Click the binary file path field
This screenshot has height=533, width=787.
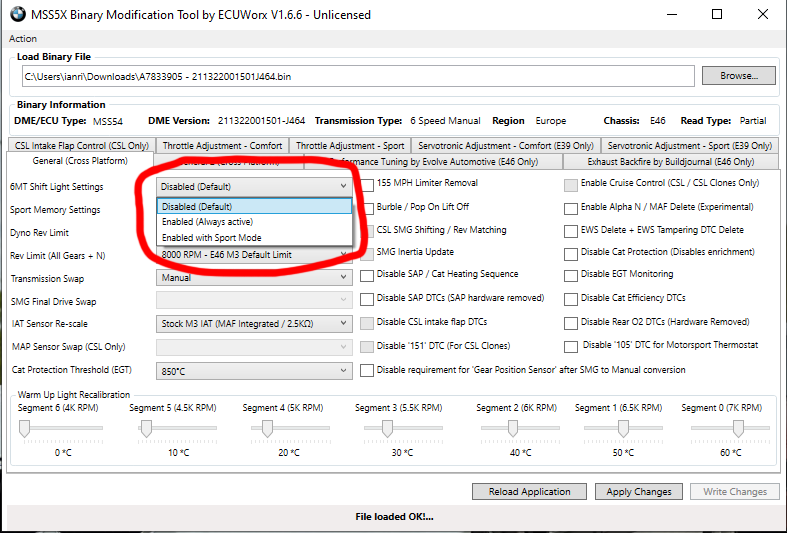[x=355, y=76]
